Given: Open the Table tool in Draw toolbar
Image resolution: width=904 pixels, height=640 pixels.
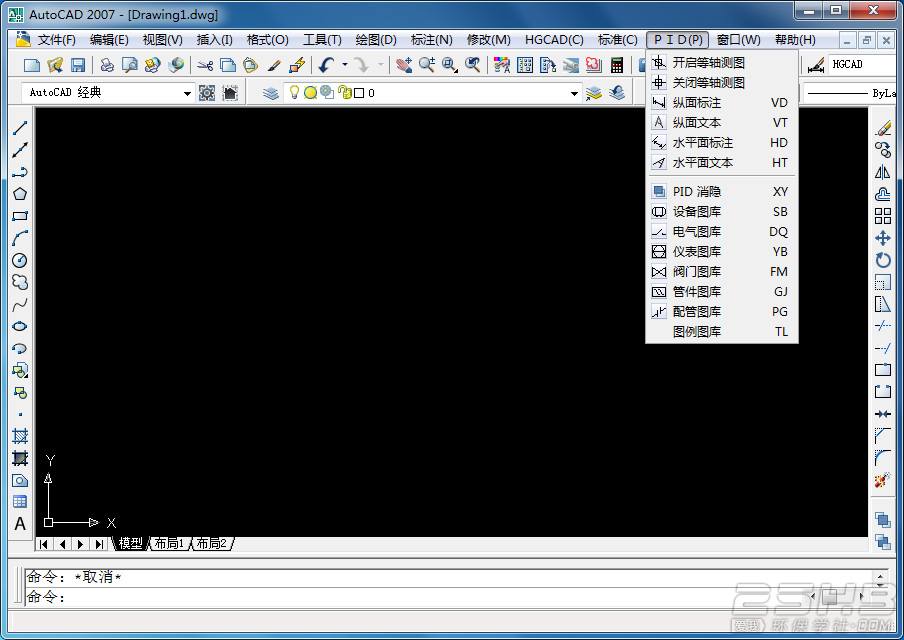Looking at the screenshot, I should (x=20, y=502).
